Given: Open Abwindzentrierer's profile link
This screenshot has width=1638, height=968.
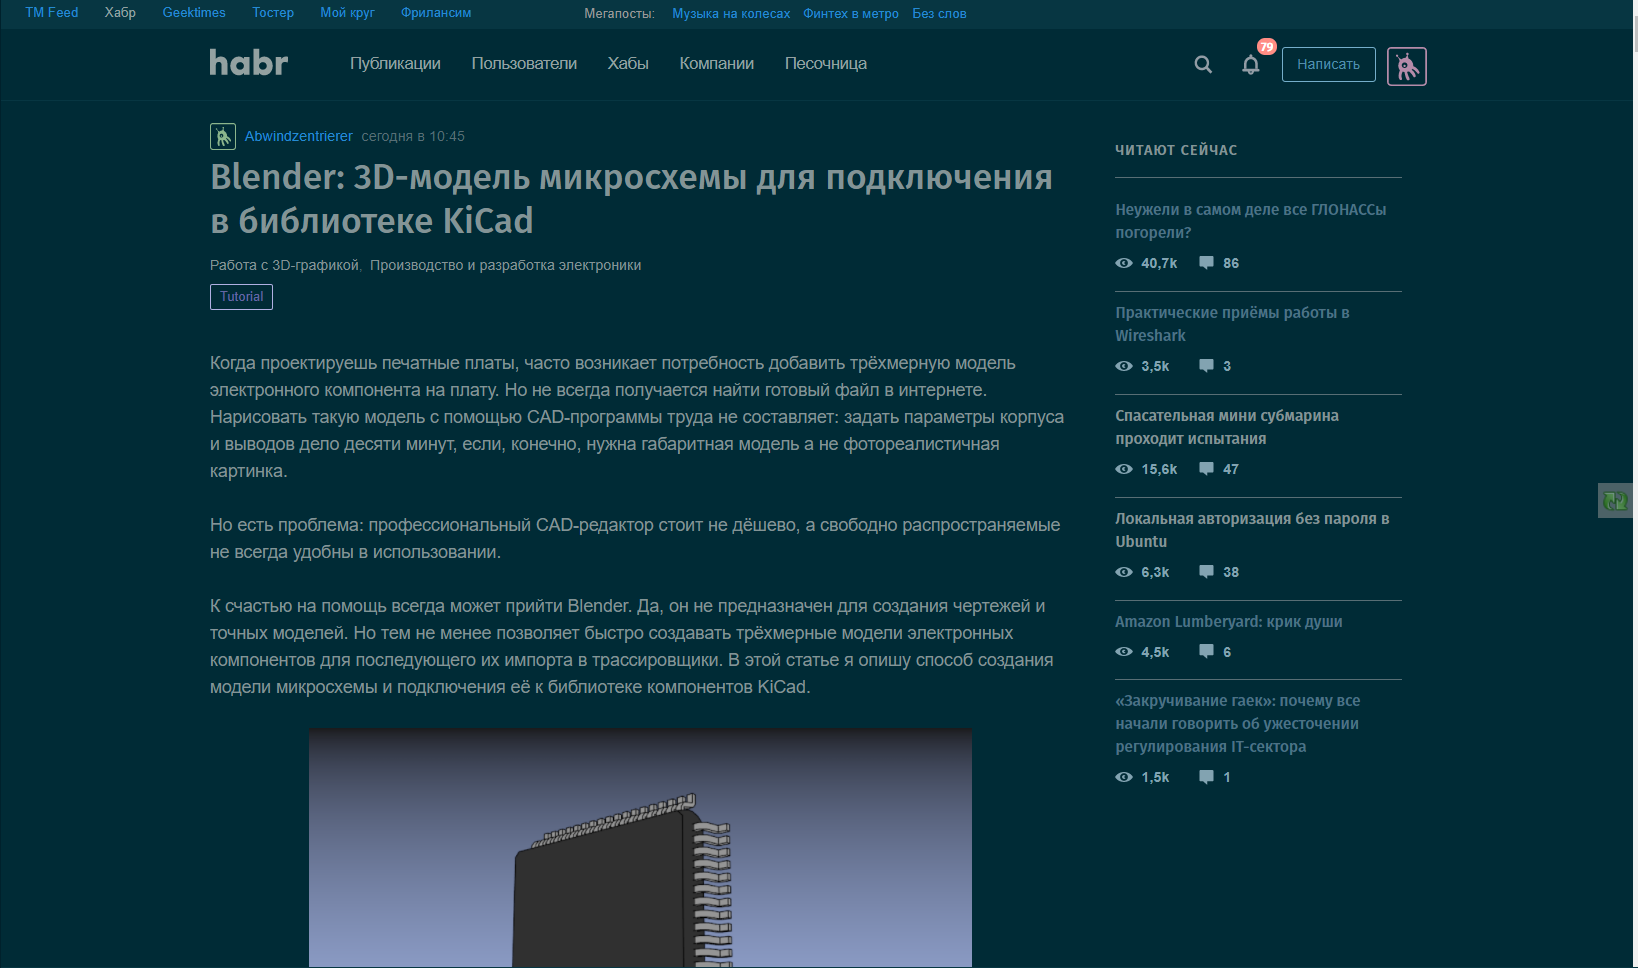Looking at the screenshot, I should 297,136.
